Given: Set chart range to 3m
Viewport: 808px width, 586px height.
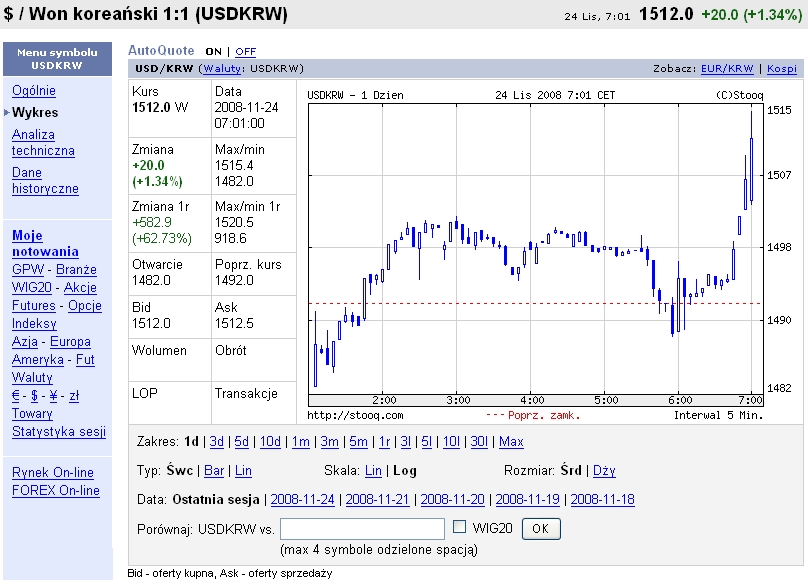Looking at the screenshot, I should click(329, 442).
